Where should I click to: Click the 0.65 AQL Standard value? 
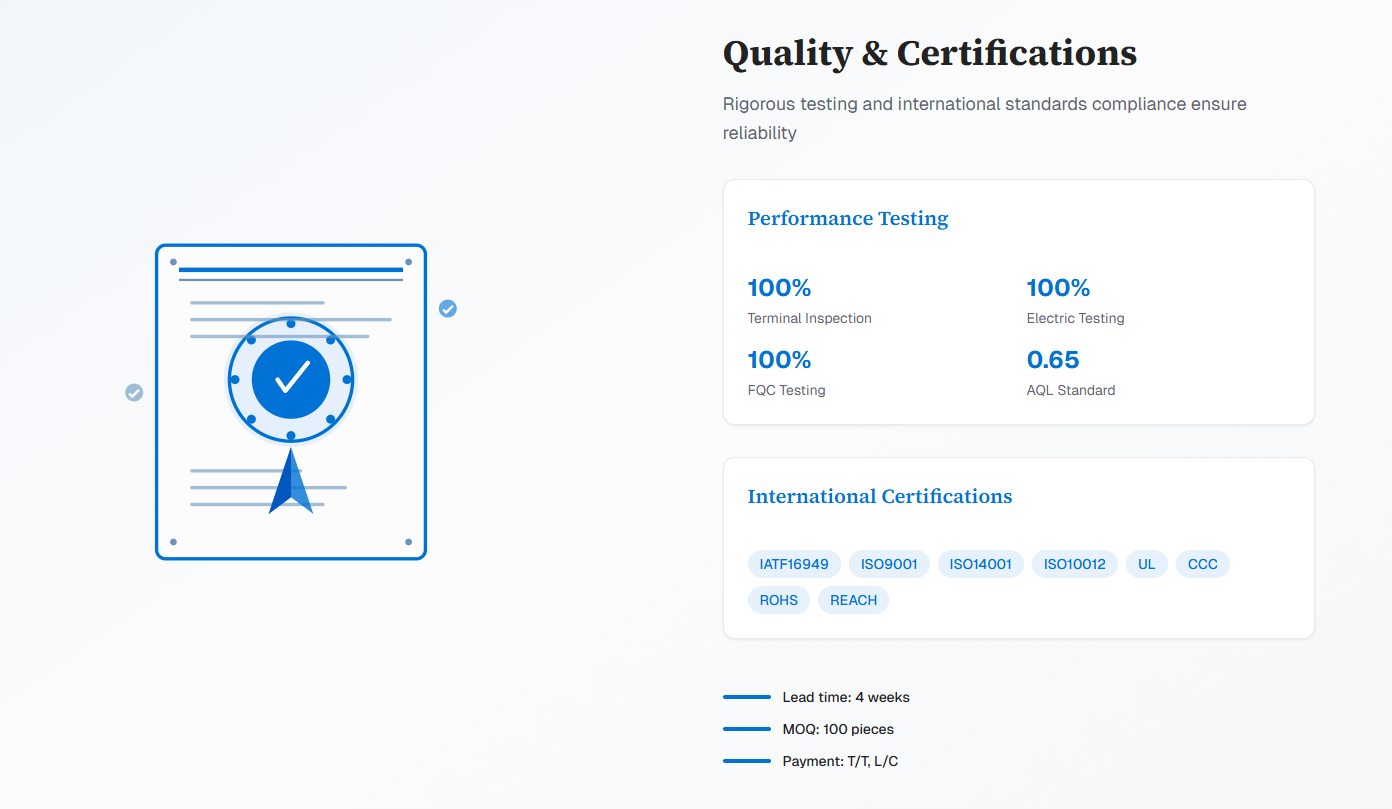(x=1053, y=360)
